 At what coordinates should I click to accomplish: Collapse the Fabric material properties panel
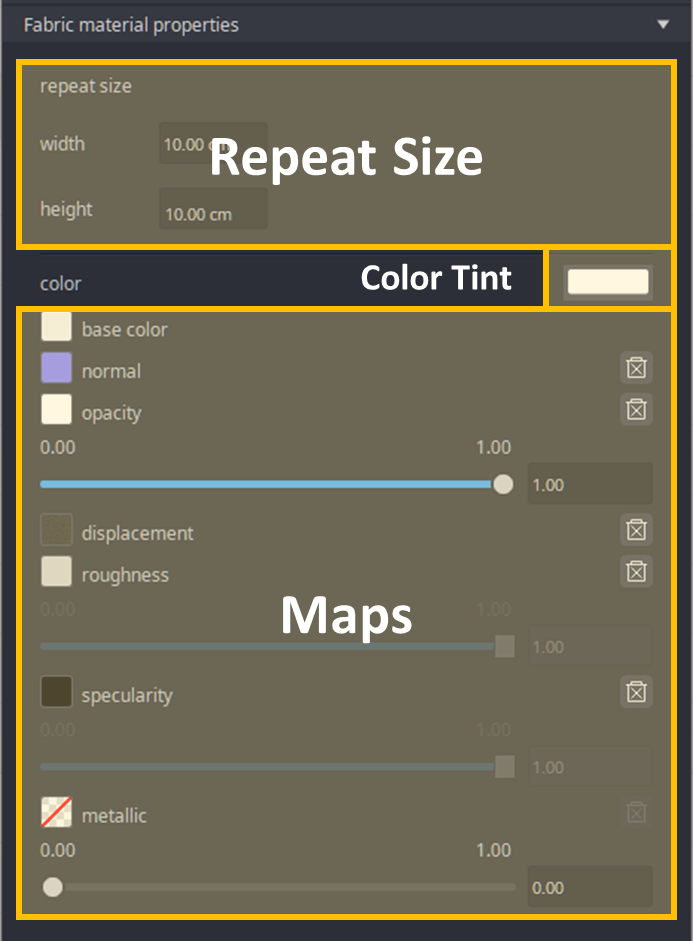pyautogui.click(x=663, y=24)
